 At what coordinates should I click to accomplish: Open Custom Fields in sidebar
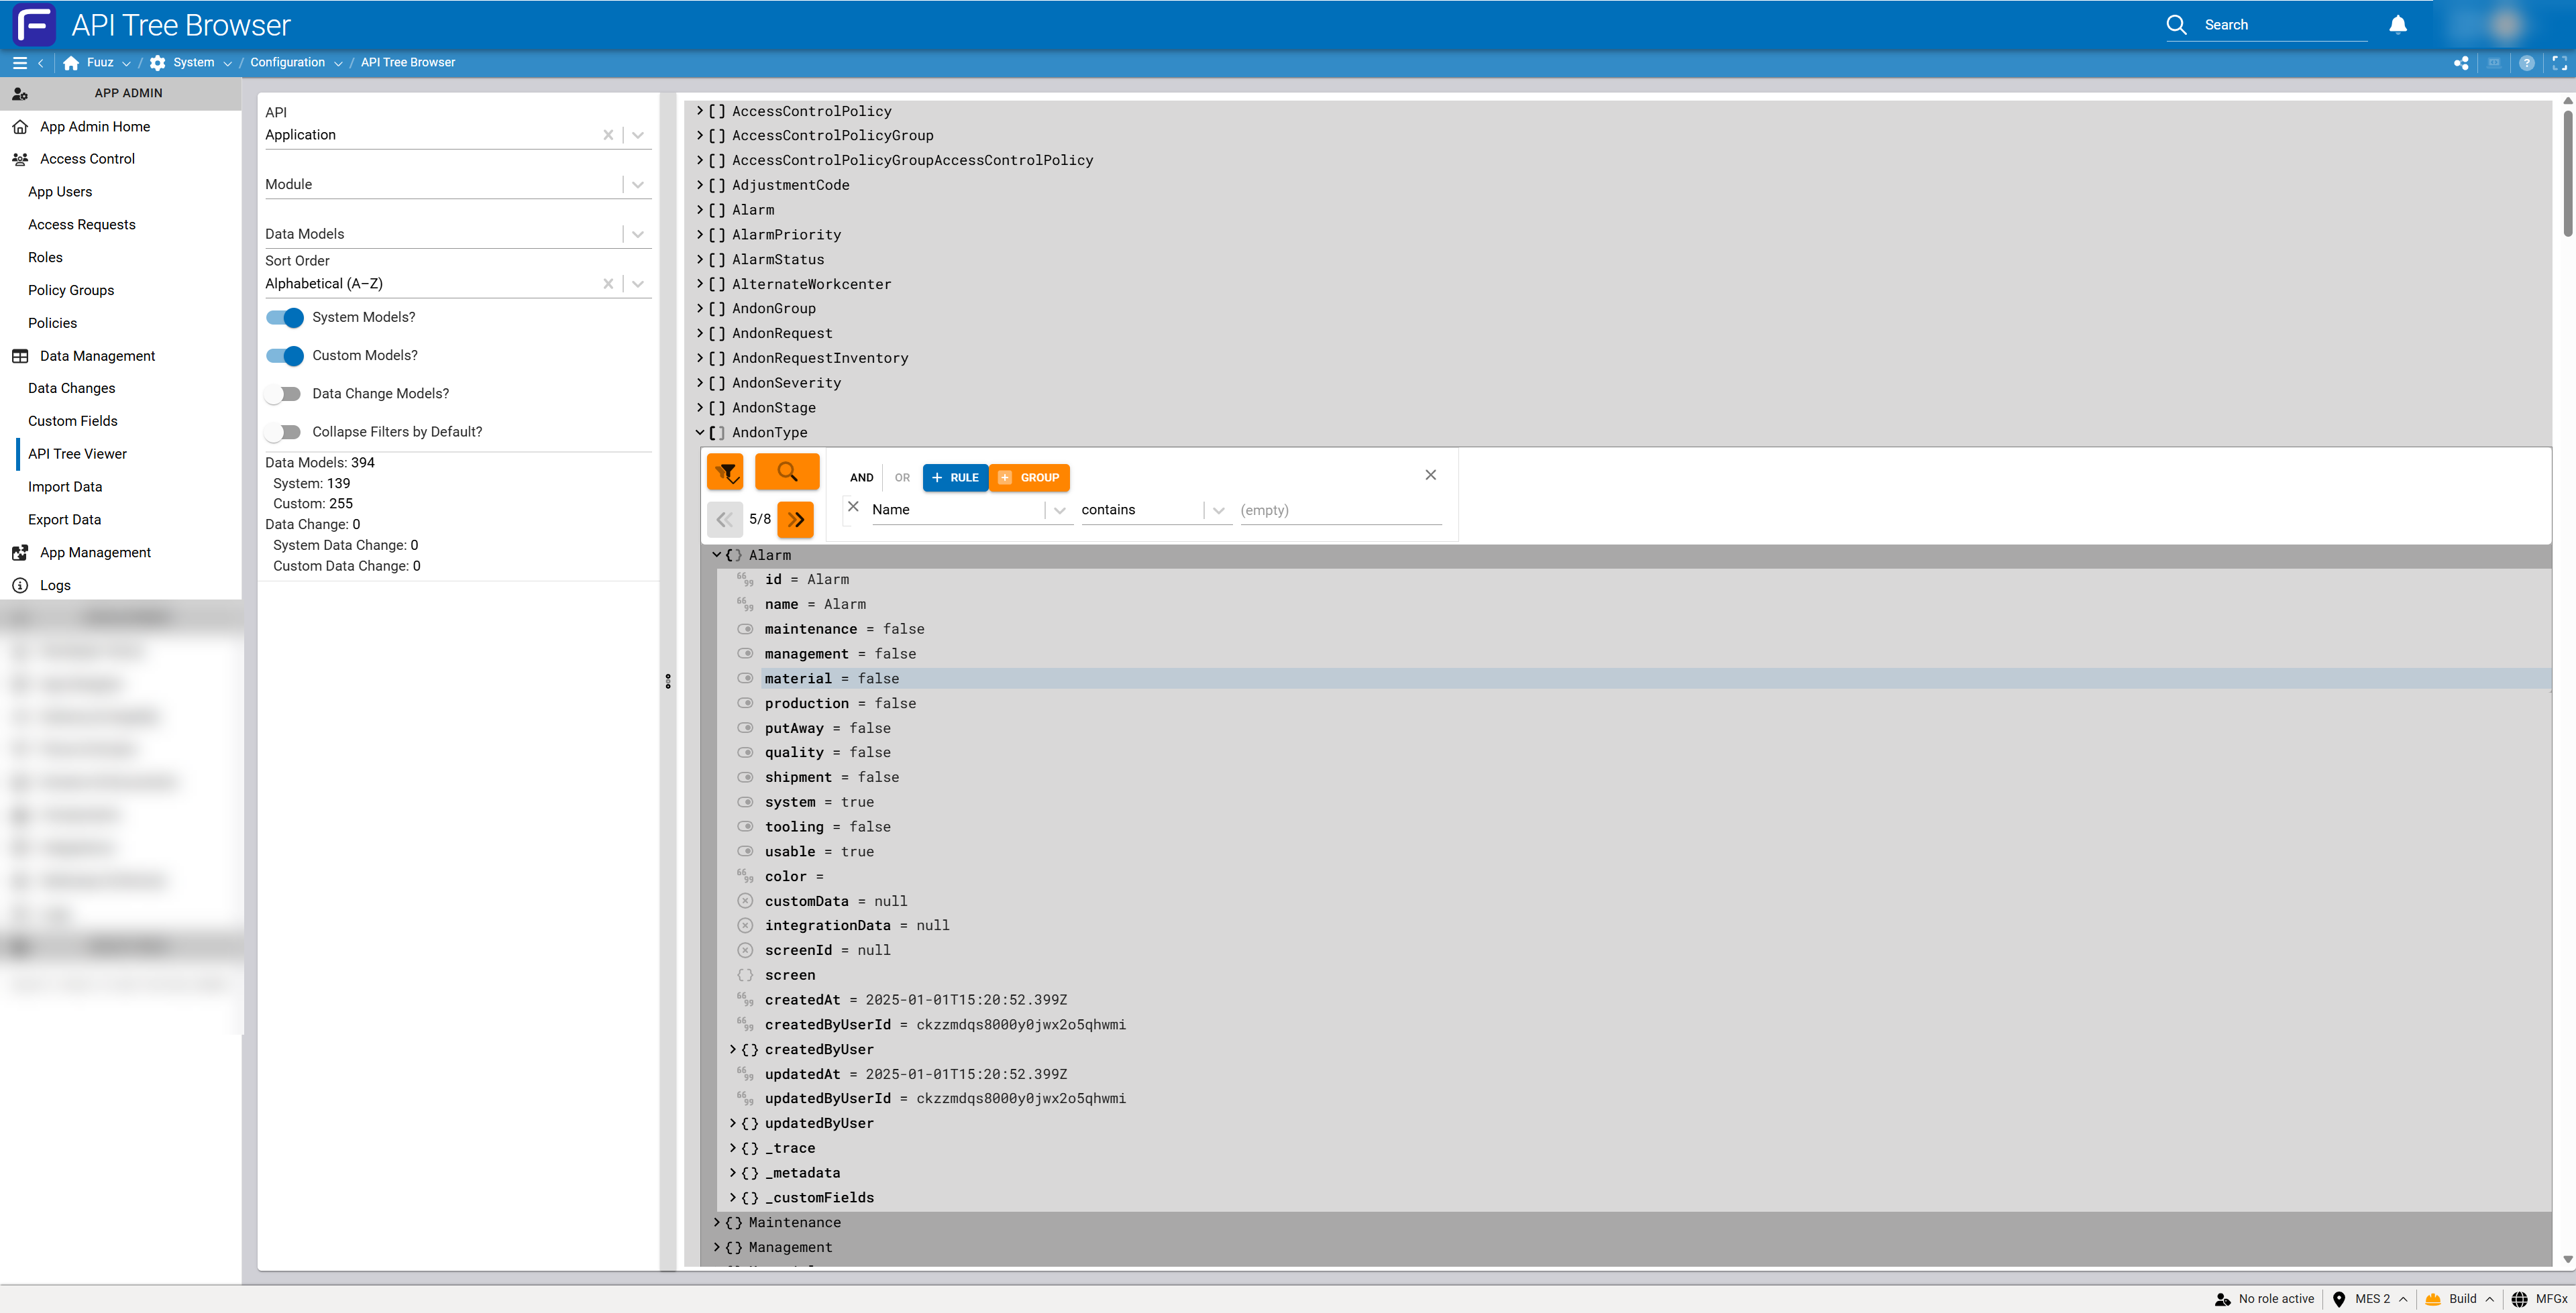(73, 421)
